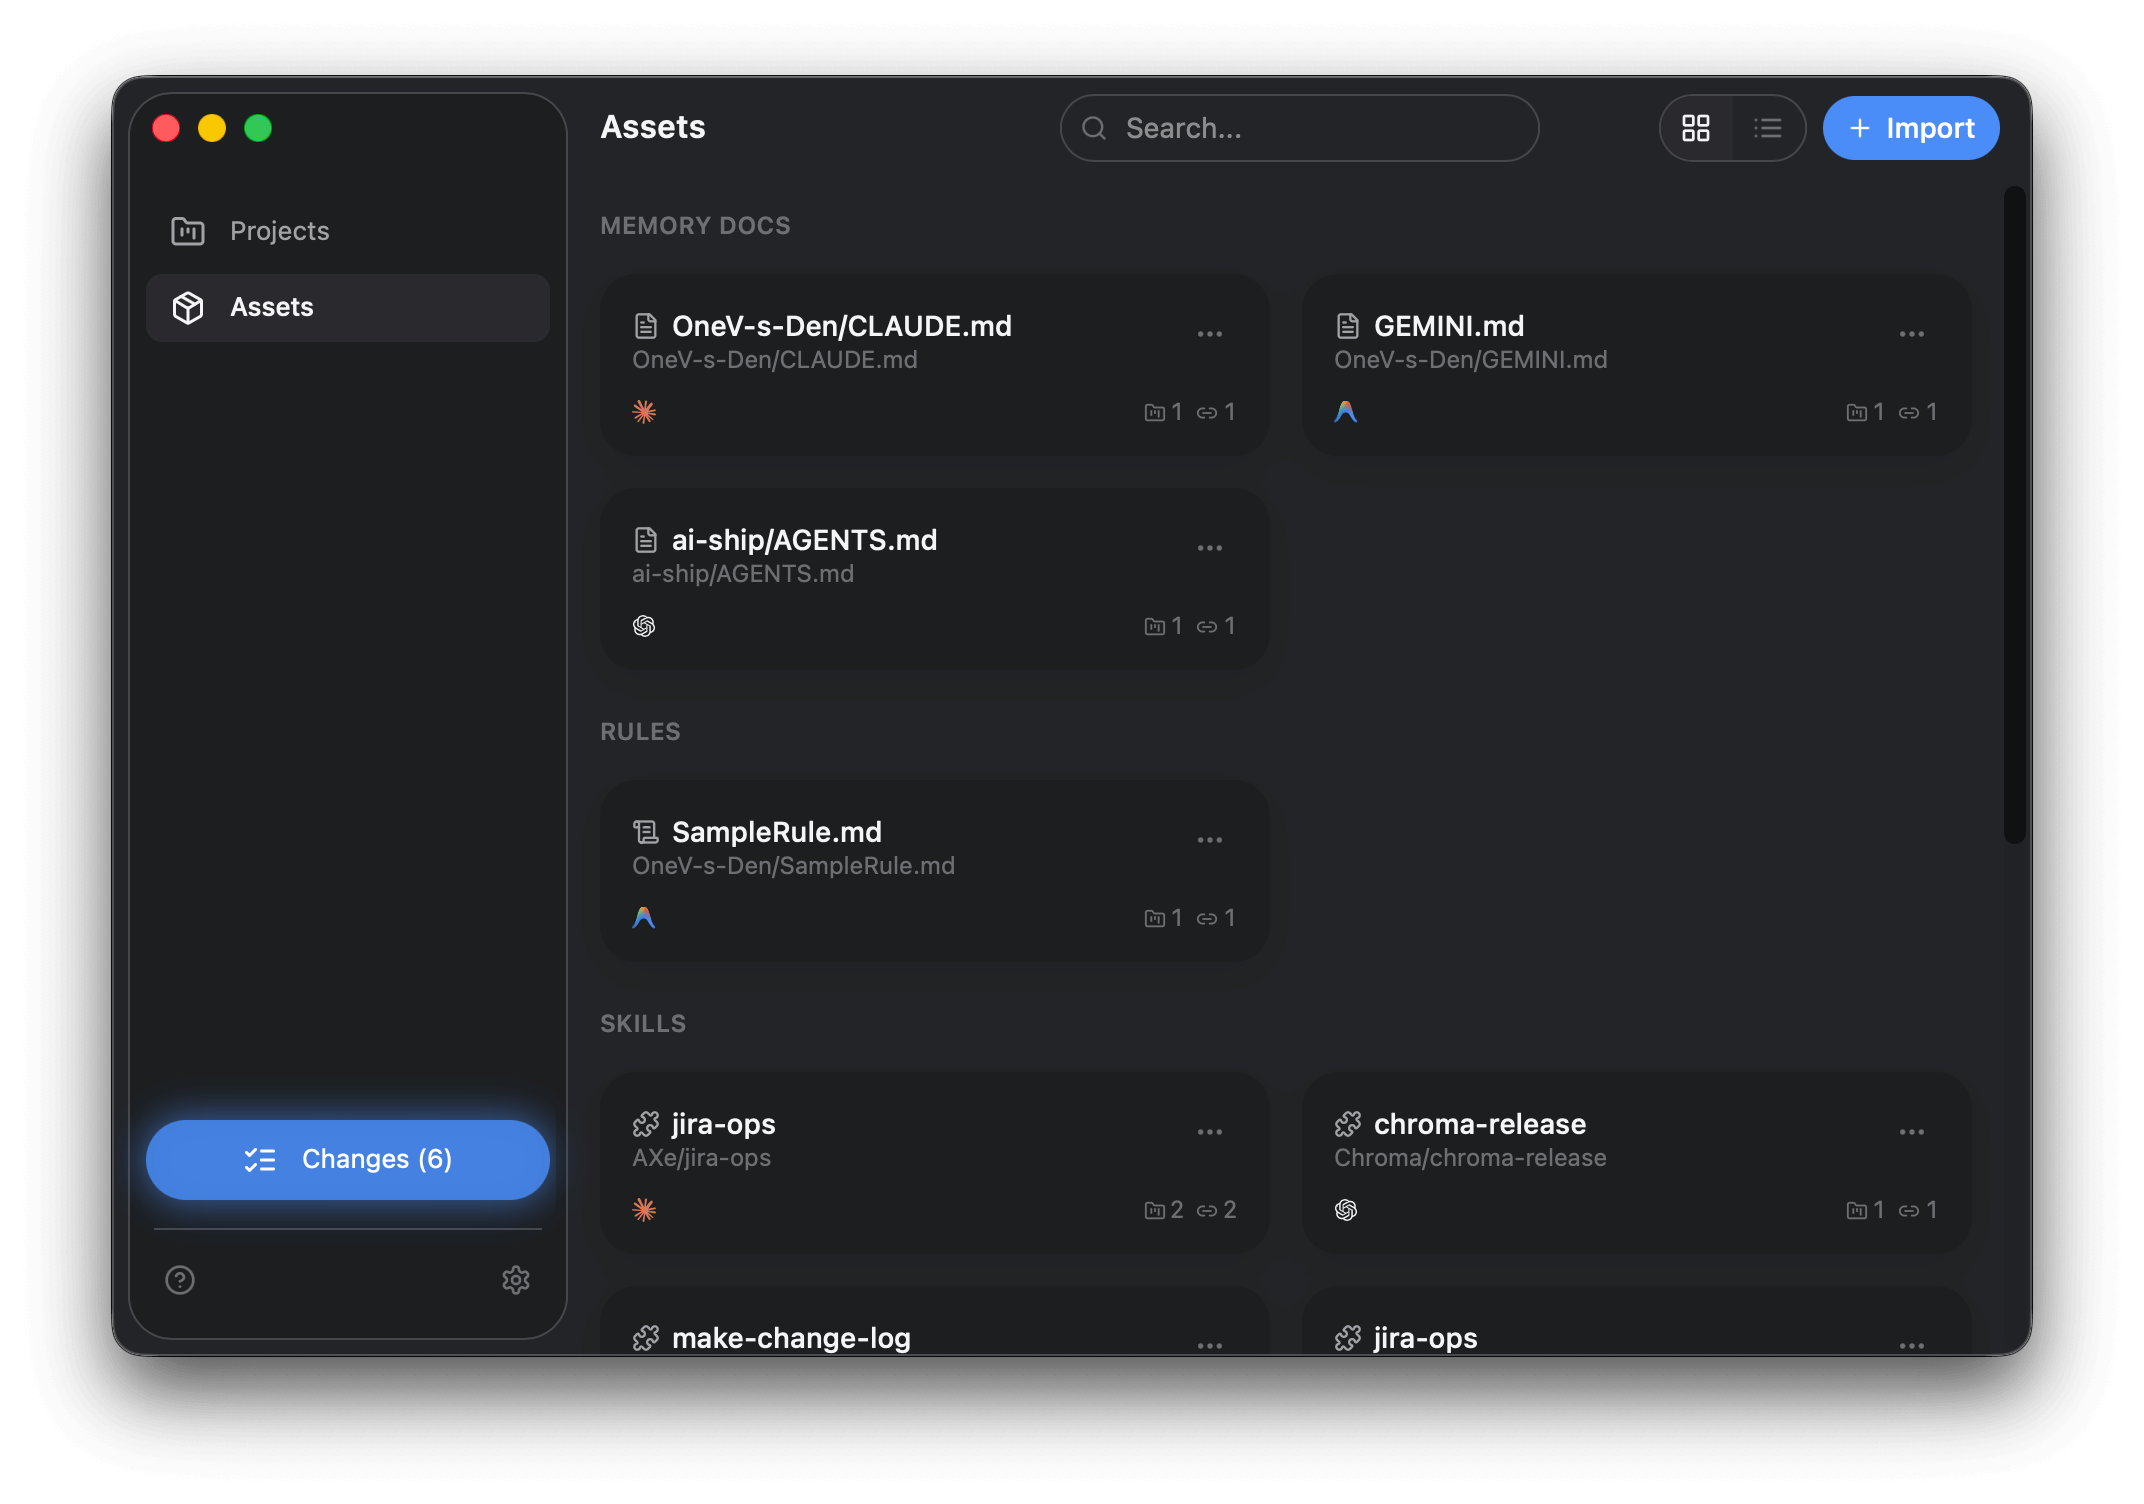
Task: Open settings via the gear icon
Action: coord(516,1280)
